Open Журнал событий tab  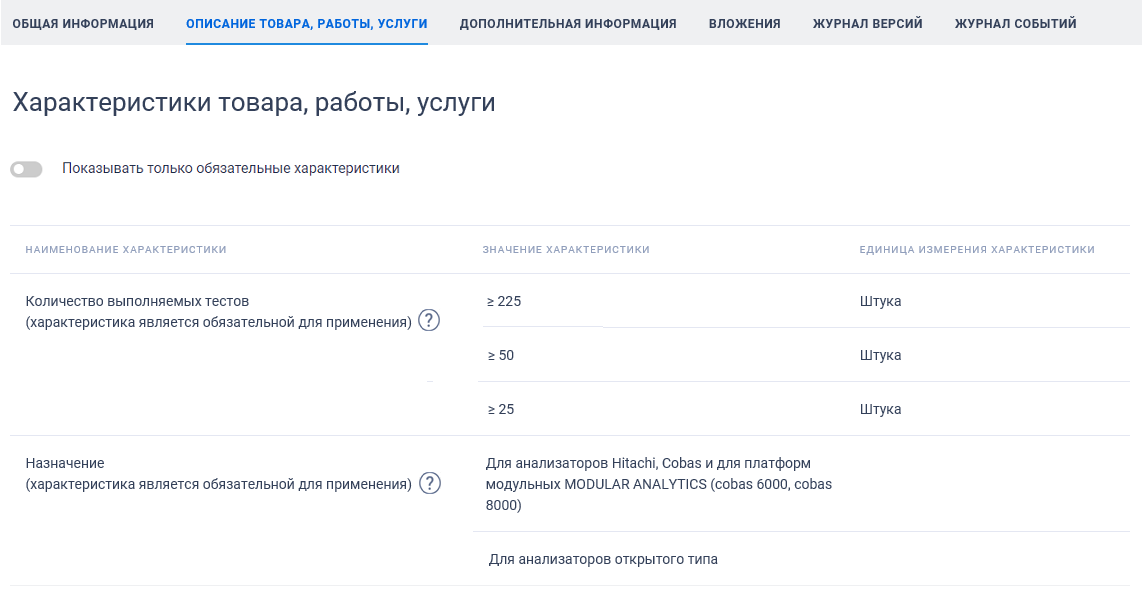[x=1015, y=23]
